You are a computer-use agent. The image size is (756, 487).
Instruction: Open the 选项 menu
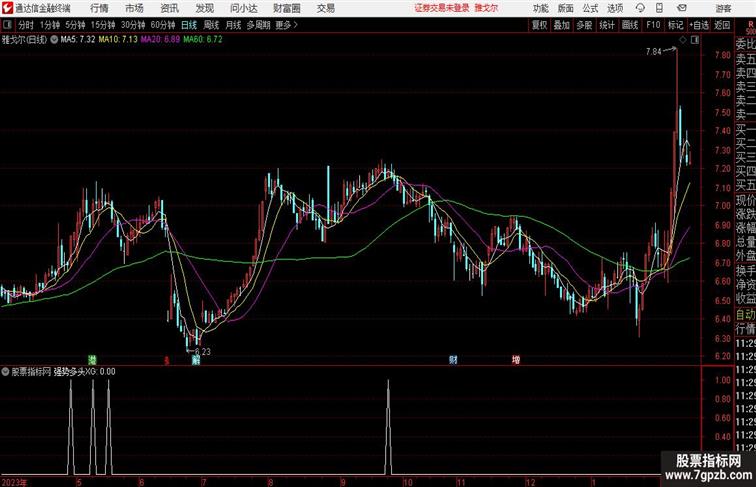[x=615, y=8]
